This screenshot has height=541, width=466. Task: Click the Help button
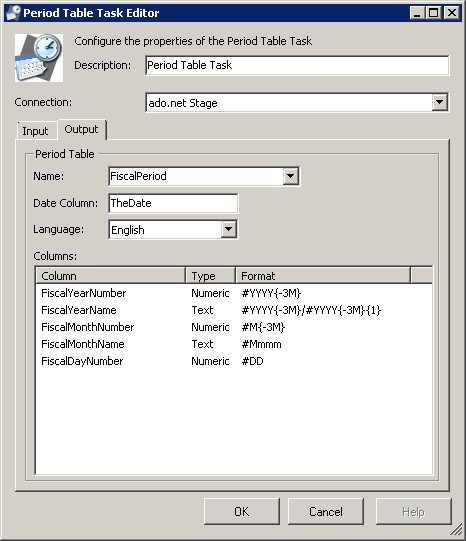pyautogui.click(x=413, y=511)
